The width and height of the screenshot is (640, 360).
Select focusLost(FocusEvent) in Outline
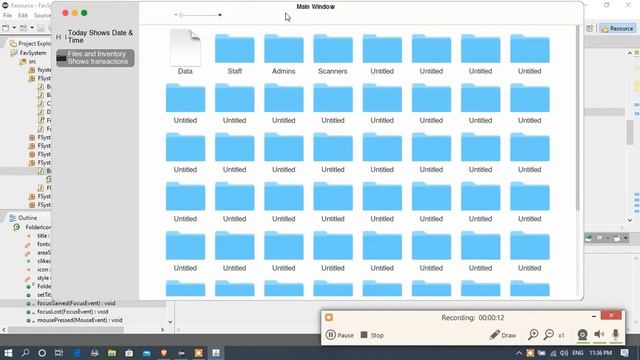(72, 312)
